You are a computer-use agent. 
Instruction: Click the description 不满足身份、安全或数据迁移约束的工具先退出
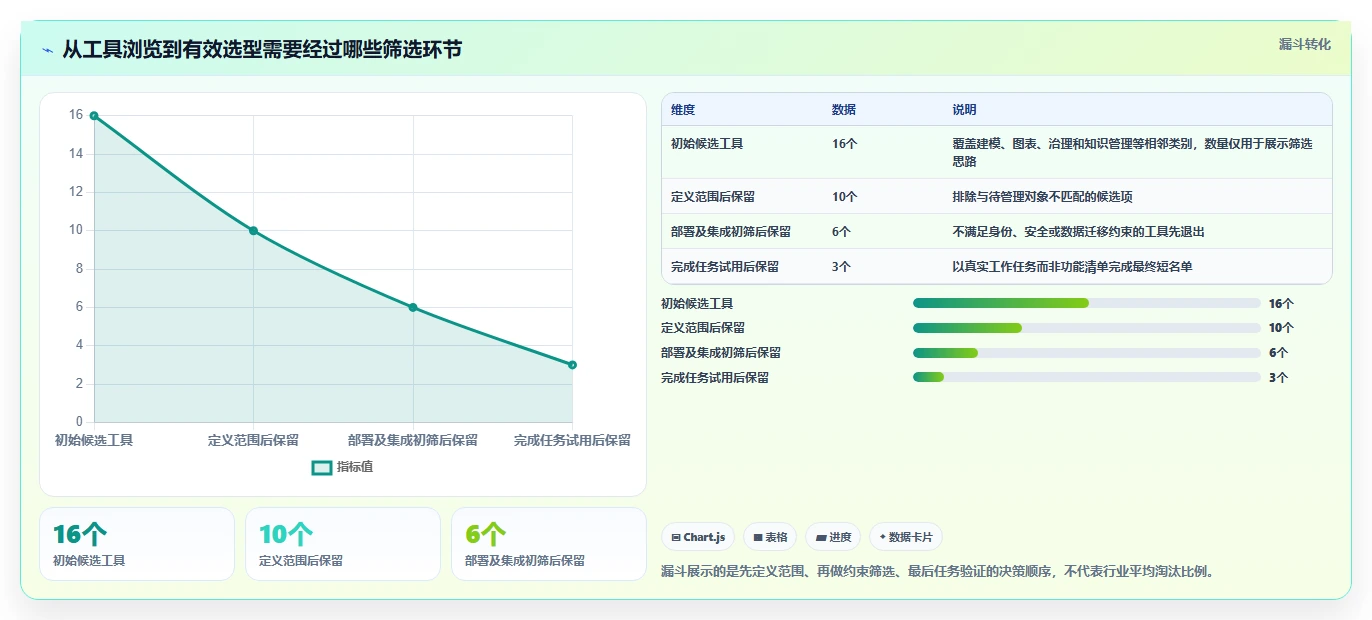(x=1079, y=232)
